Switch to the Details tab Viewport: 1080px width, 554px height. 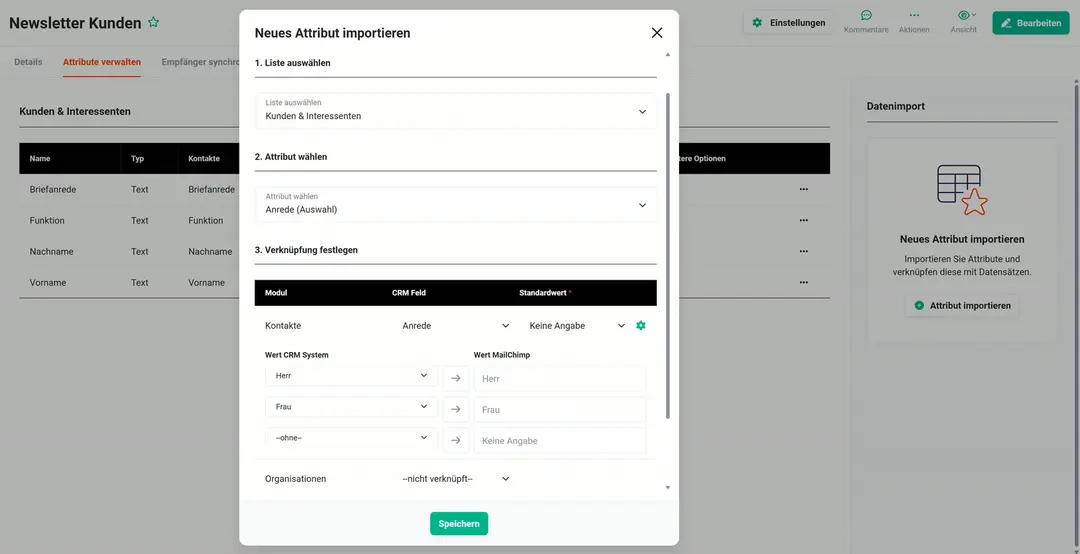pos(28,62)
